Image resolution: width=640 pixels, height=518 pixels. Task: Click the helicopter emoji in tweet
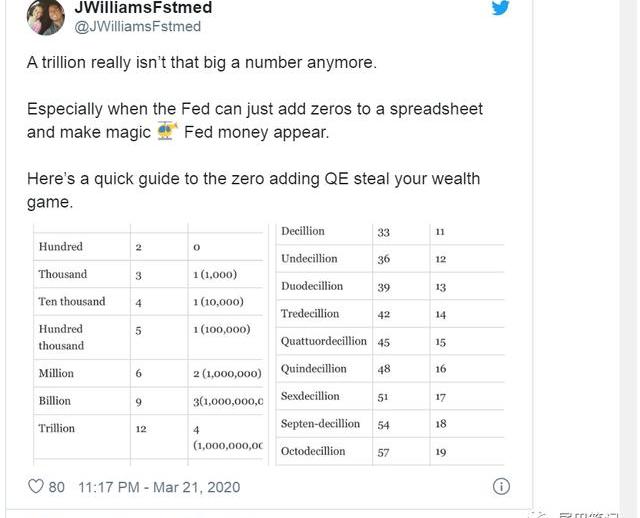pyautogui.click(x=167, y=132)
